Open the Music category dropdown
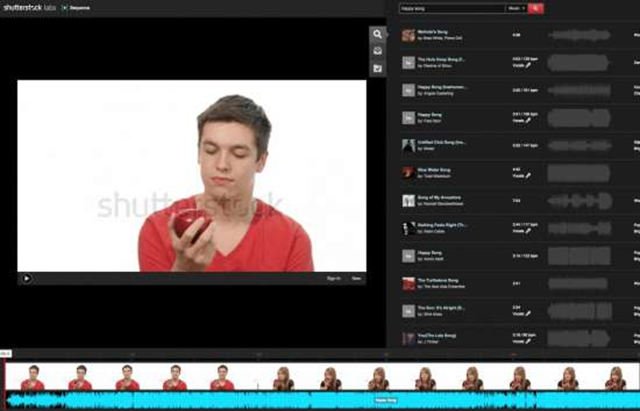Image resolution: width=640 pixels, height=411 pixels. click(516, 8)
